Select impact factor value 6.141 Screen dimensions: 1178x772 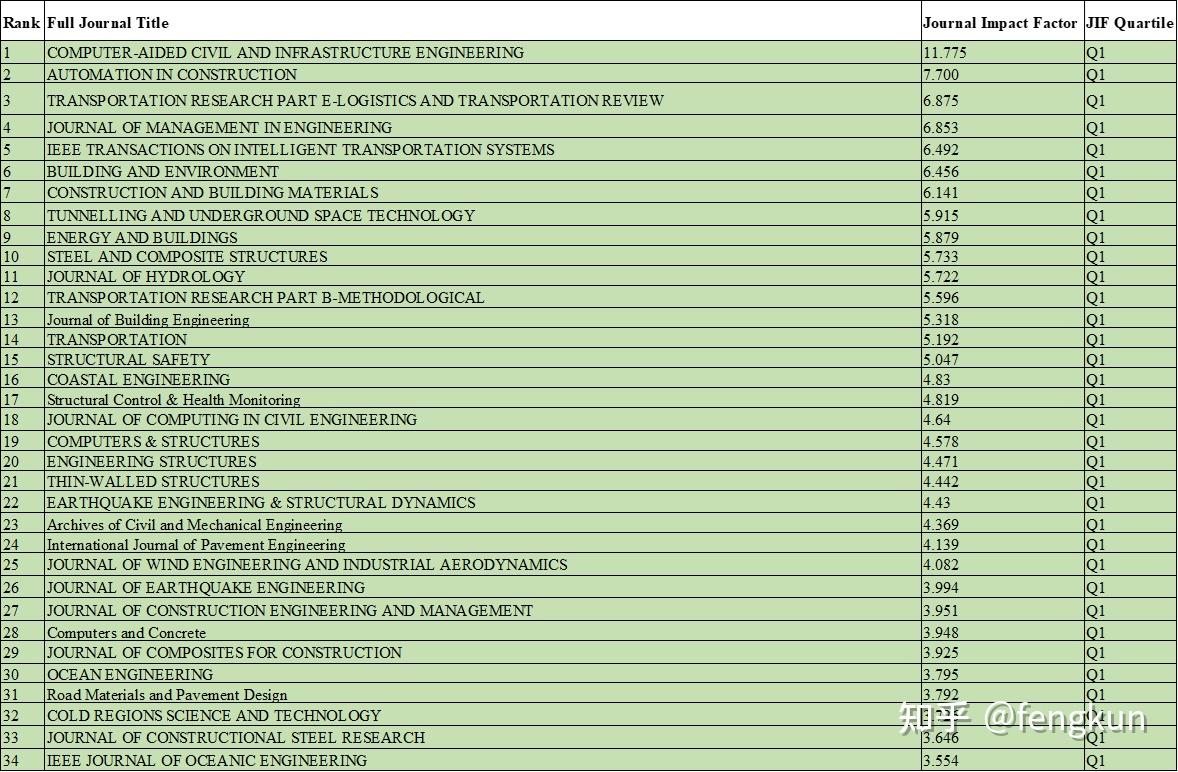[x=941, y=192]
